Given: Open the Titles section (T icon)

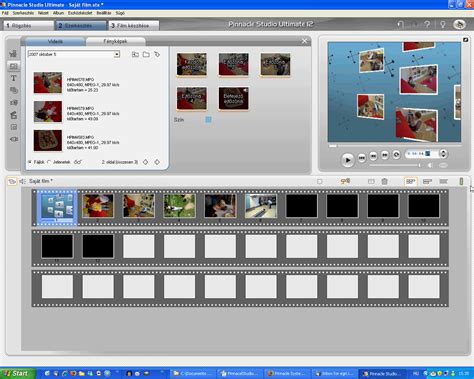Looking at the screenshot, I should (x=13, y=78).
